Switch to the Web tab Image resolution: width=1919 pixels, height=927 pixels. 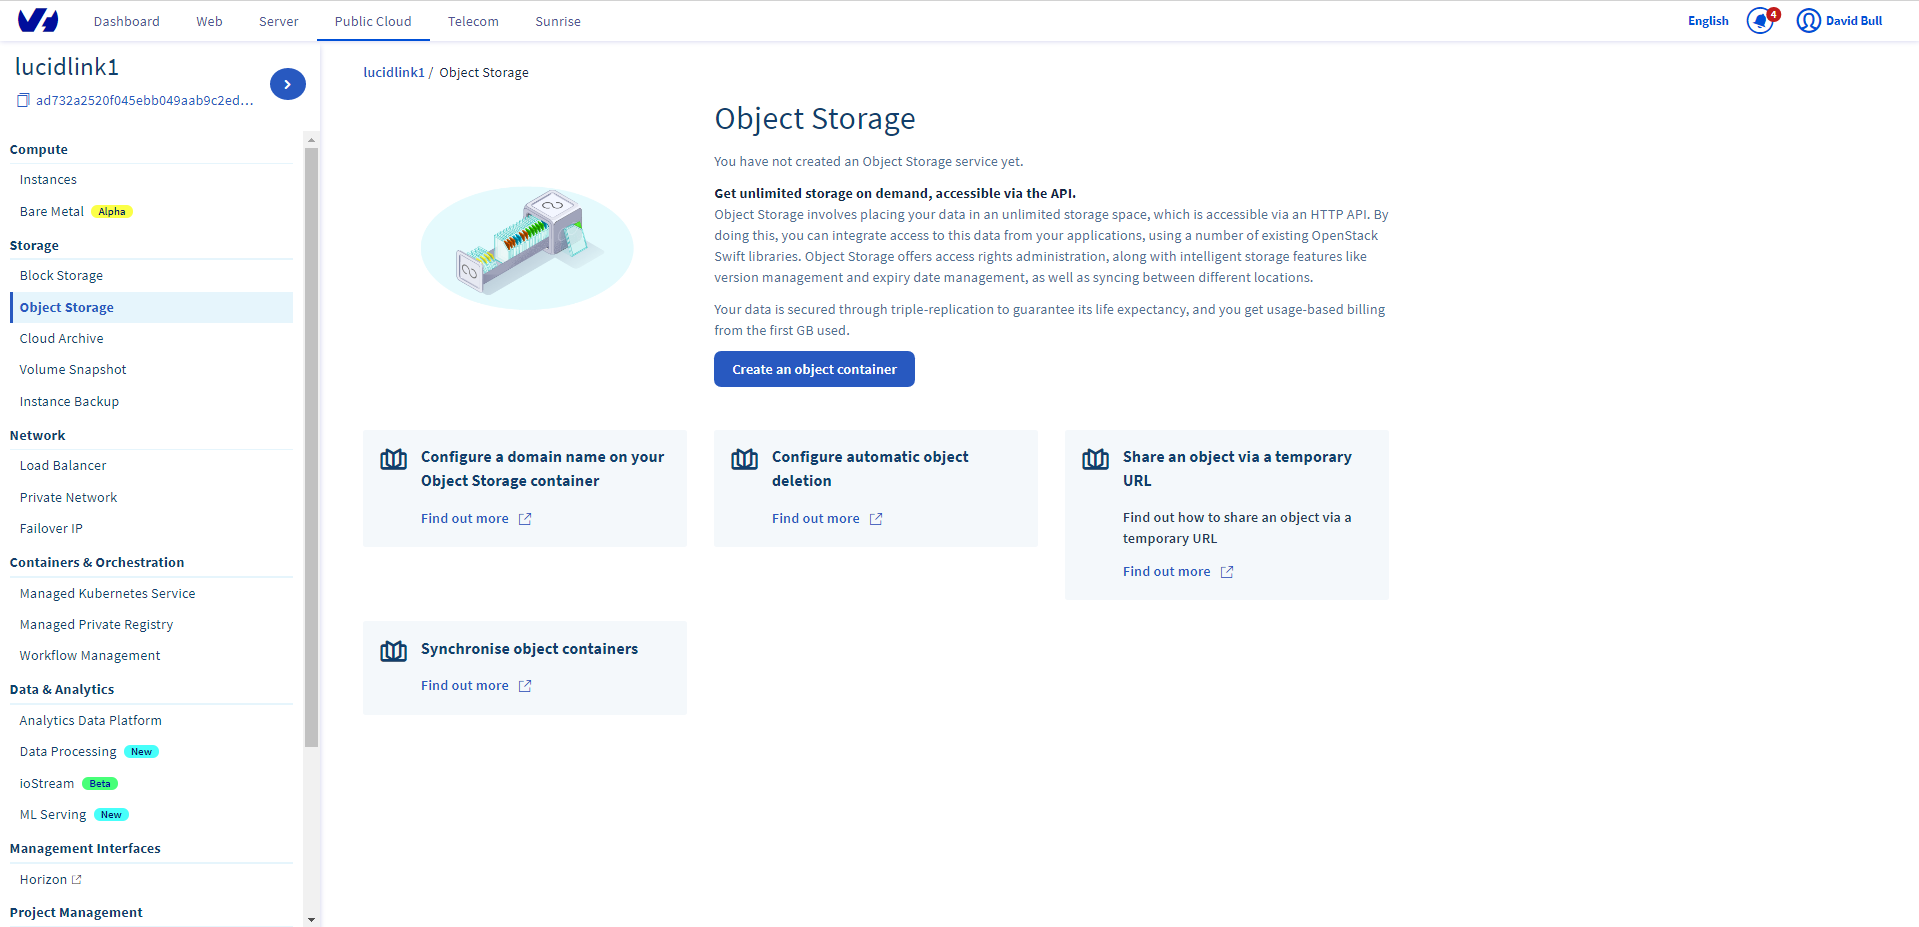click(x=209, y=21)
